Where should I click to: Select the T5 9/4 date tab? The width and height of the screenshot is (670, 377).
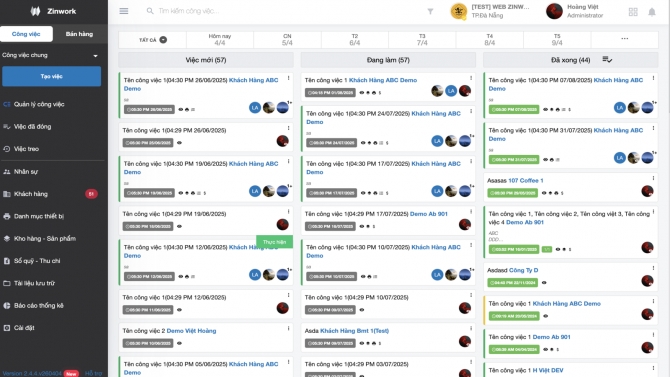tap(557, 39)
